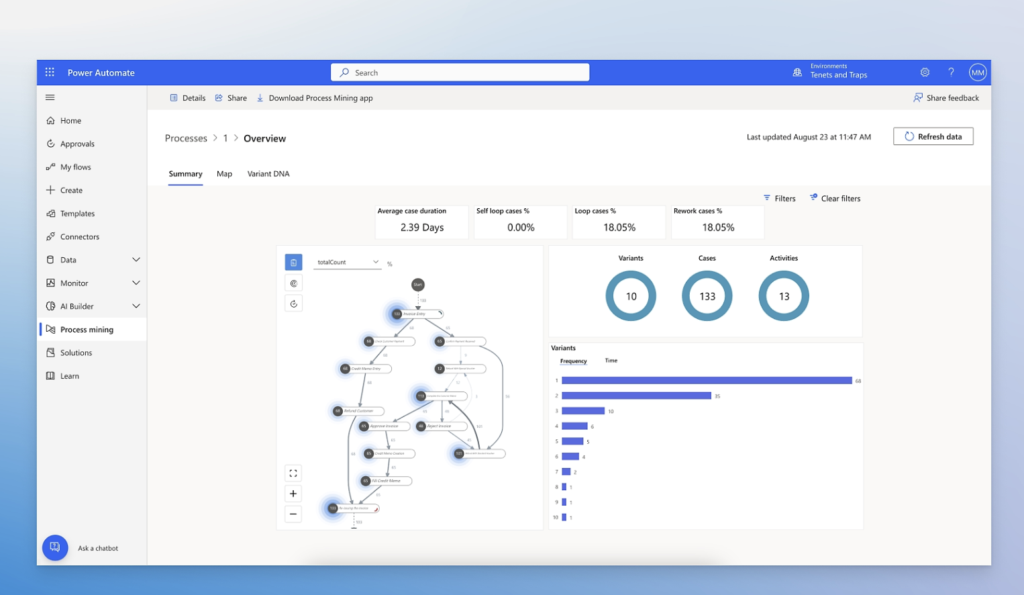Click the 2.39 Days average duration value
The image size is (1024, 595).
tap(422, 227)
